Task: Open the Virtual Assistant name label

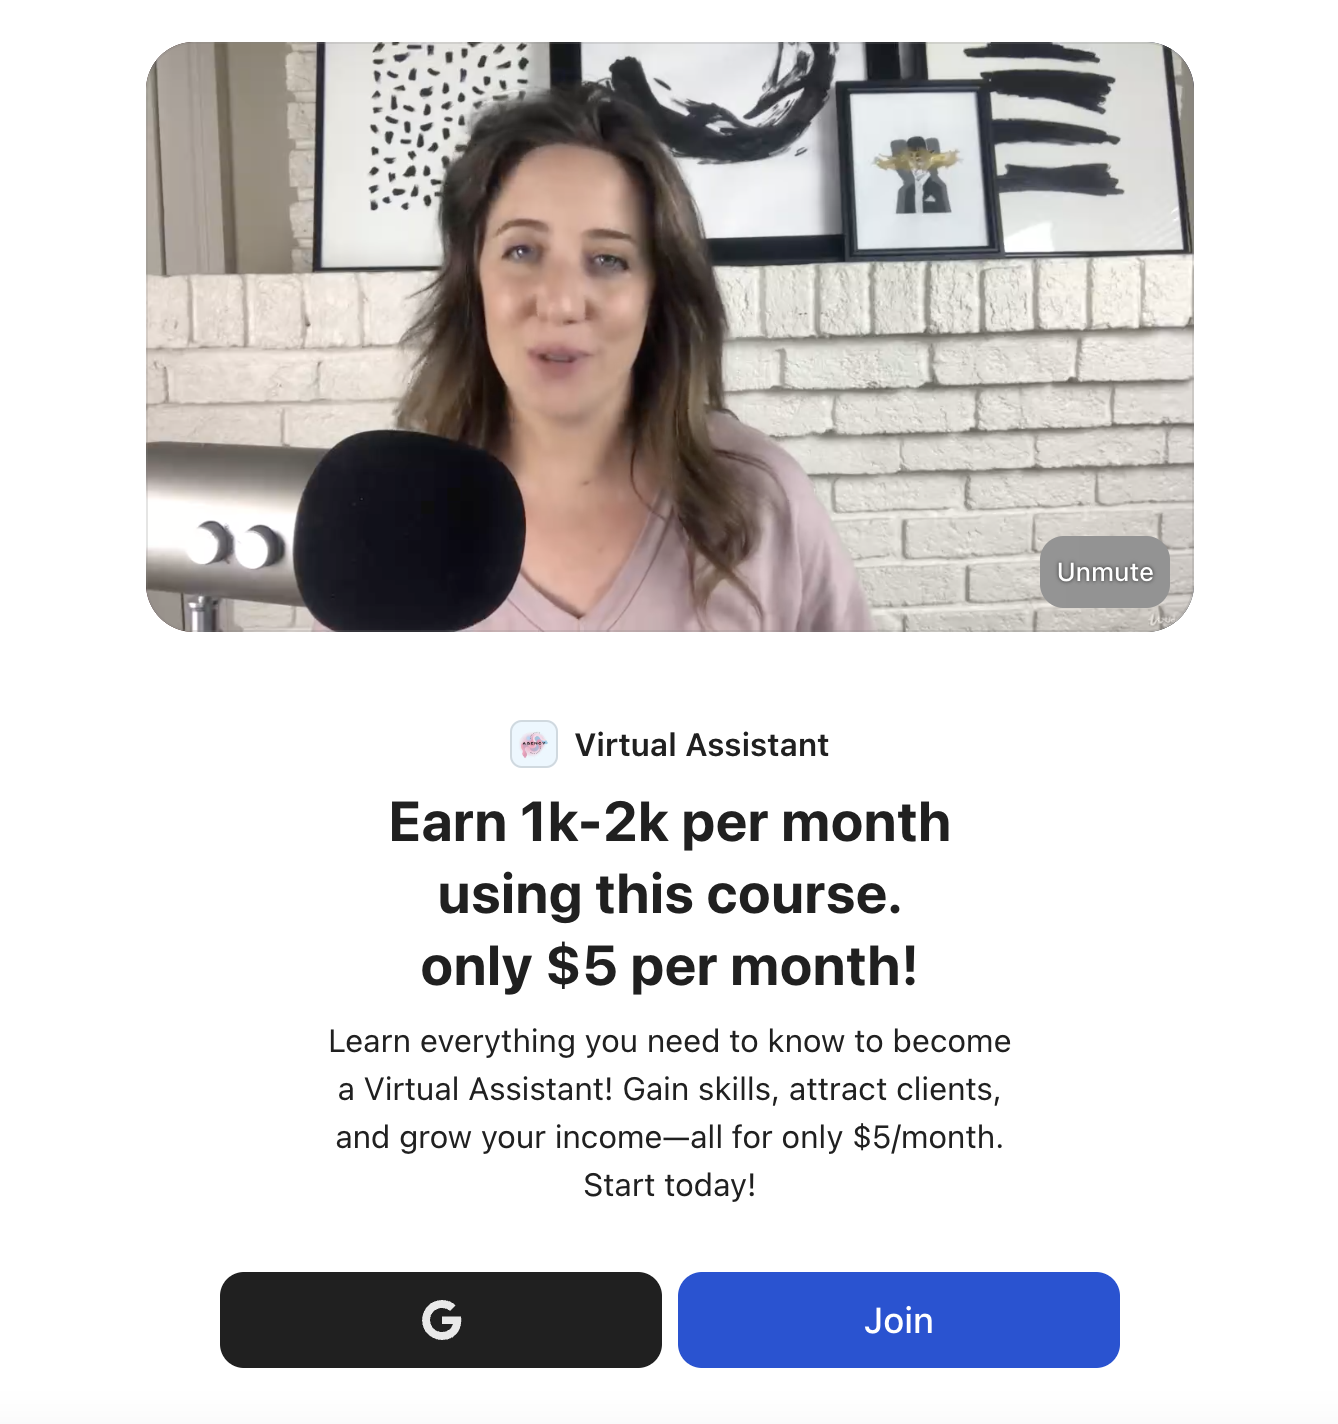Action: pyautogui.click(x=702, y=745)
